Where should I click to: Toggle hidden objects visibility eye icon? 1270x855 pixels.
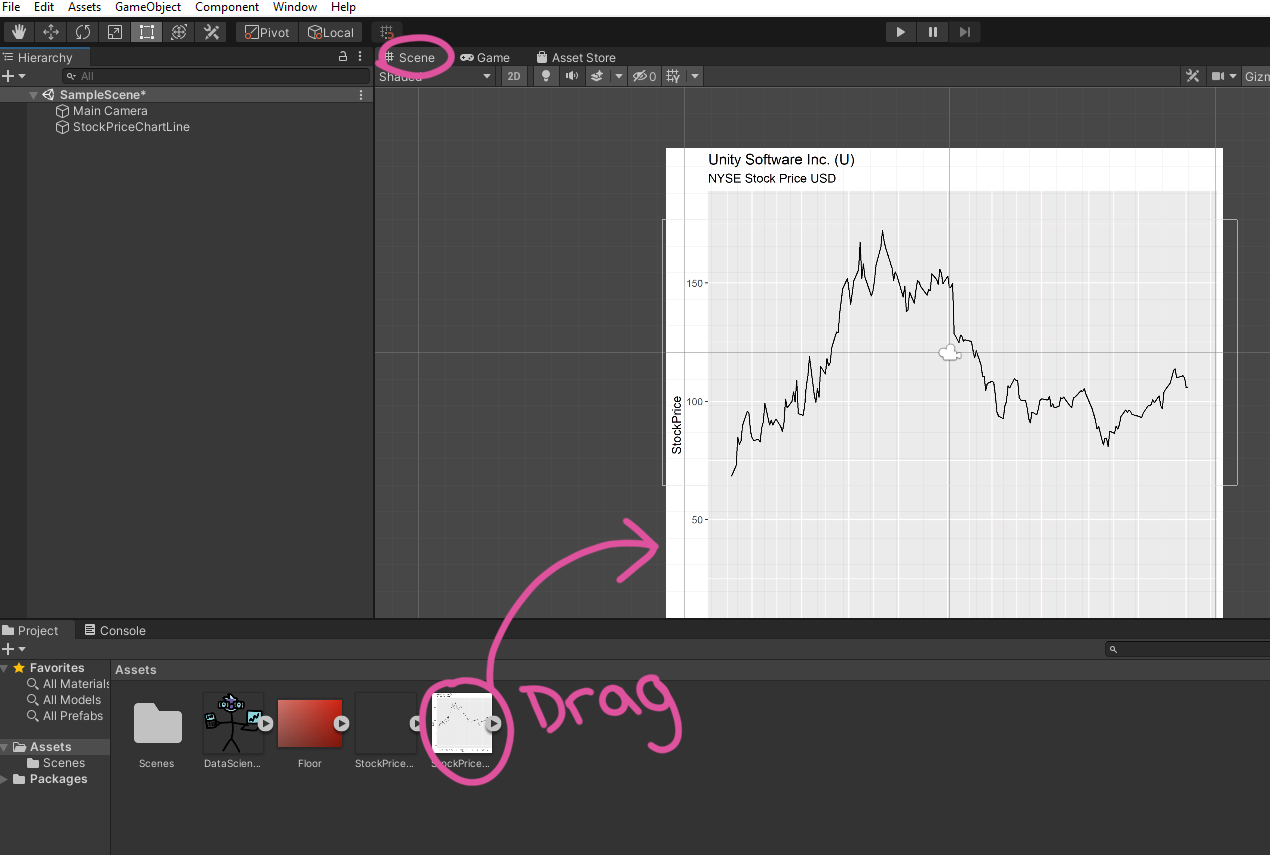coord(644,76)
